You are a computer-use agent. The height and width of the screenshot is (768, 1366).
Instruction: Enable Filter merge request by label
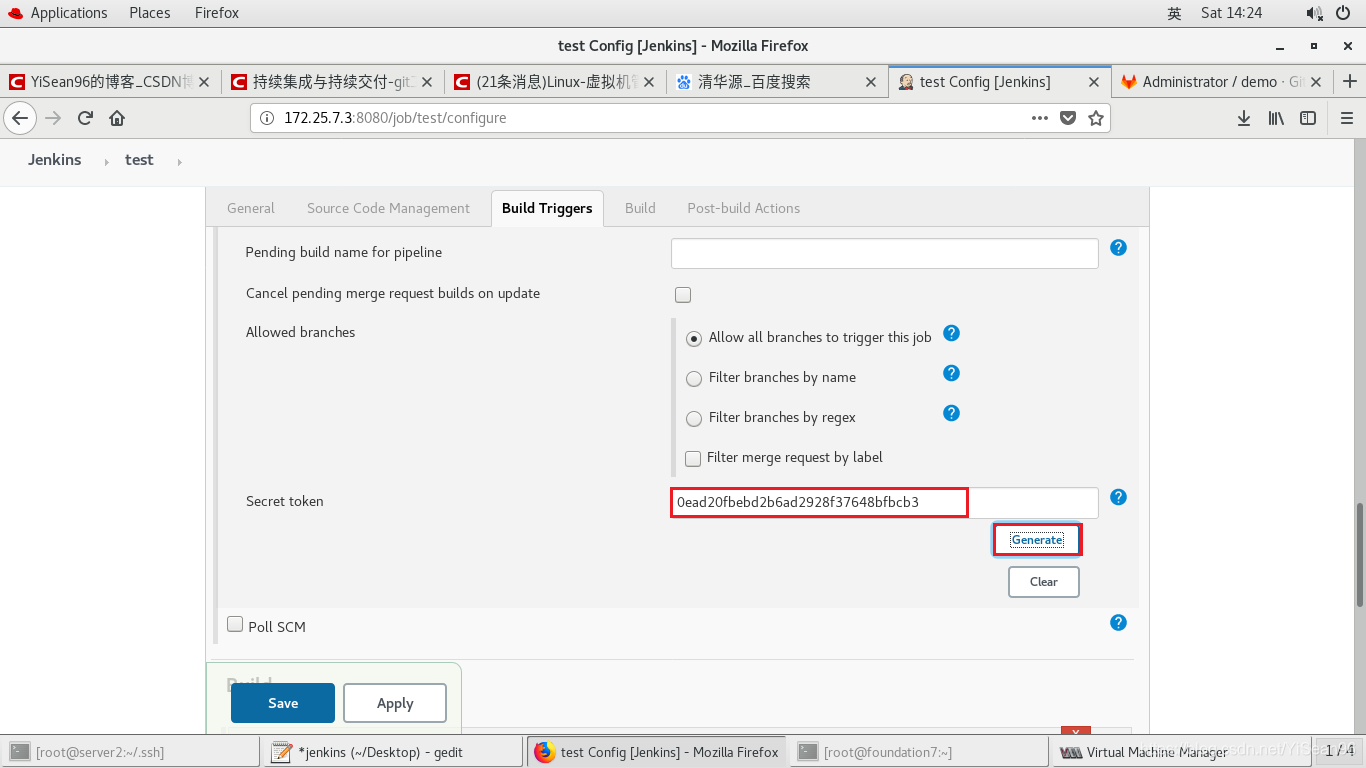tap(693, 458)
